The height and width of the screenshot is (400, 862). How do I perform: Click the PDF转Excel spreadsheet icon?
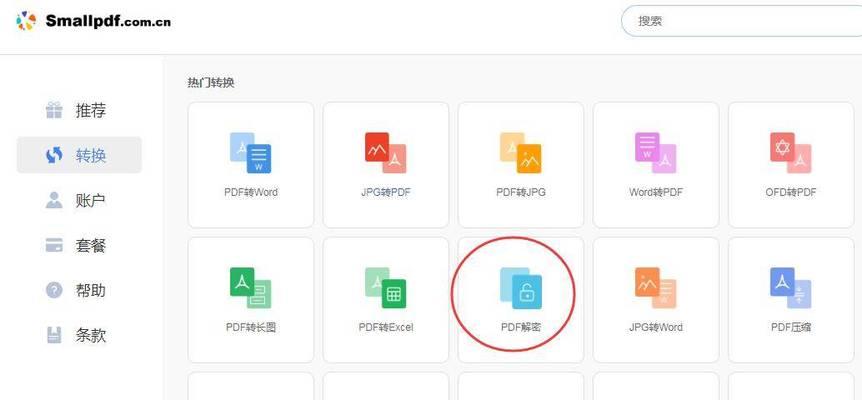click(x=386, y=287)
